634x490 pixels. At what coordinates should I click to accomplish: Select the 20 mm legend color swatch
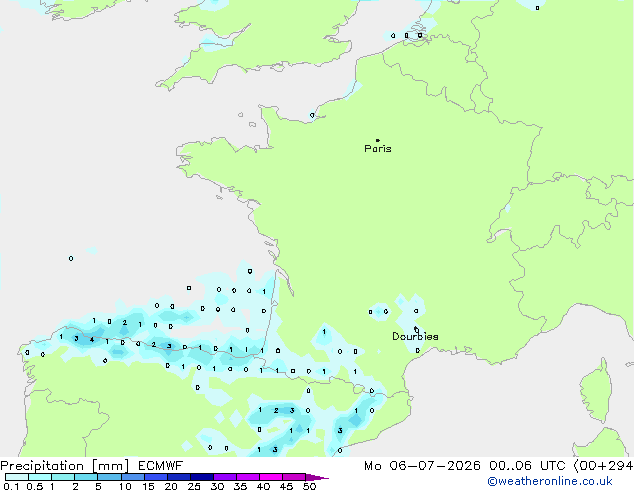179,477
